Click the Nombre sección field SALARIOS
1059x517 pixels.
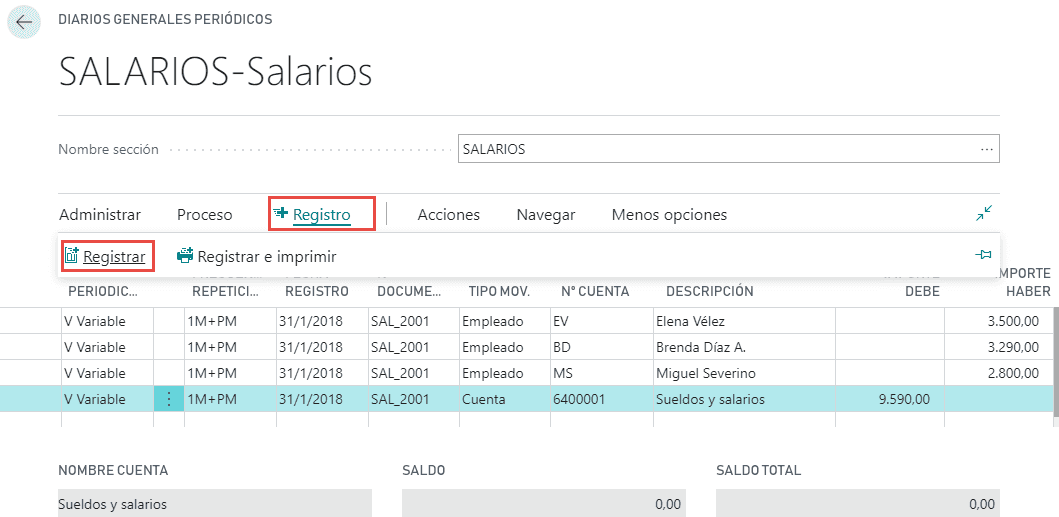729,149
